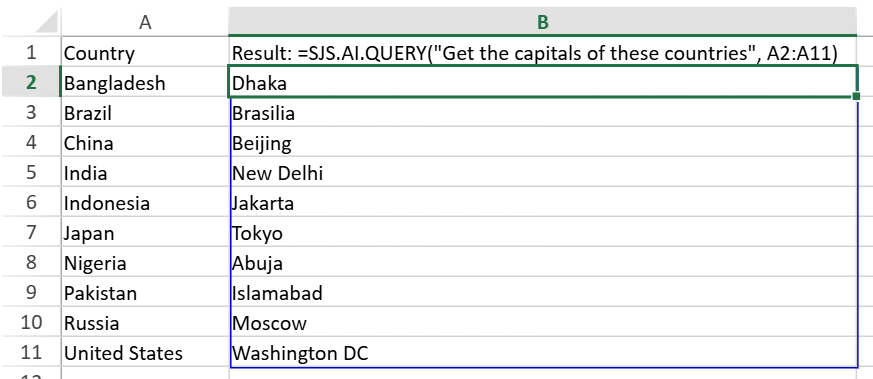Click the Beijing cell
This screenshot has width=873, height=379.
click(x=543, y=142)
